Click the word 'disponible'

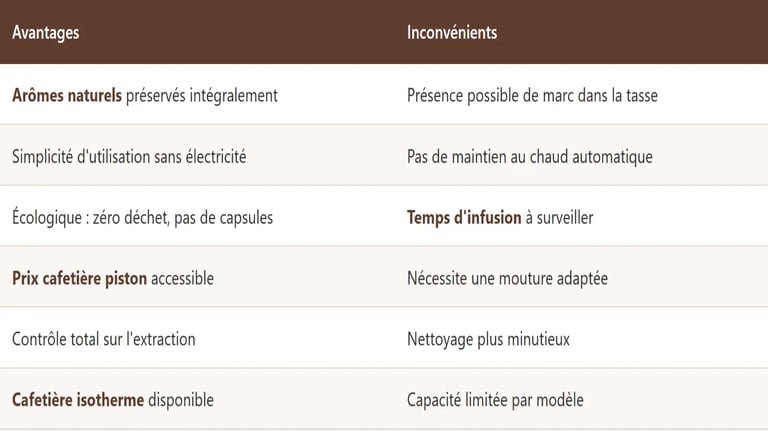click(181, 400)
